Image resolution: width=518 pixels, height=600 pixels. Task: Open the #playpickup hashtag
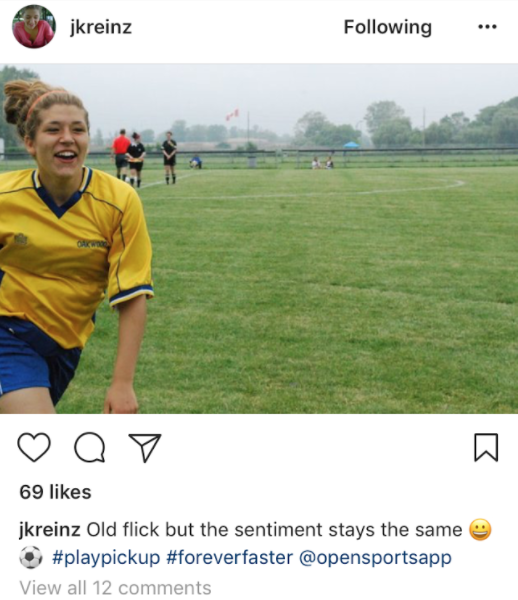point(106,558)
